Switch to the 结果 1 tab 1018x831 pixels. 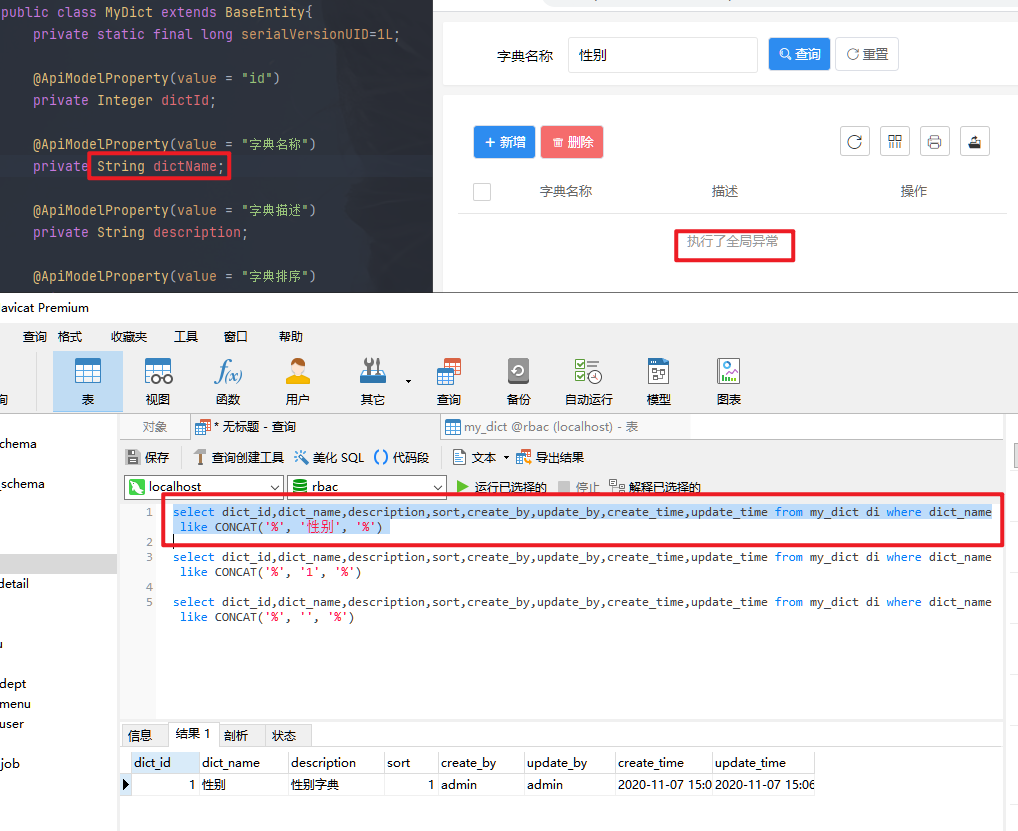coord(193,734)
